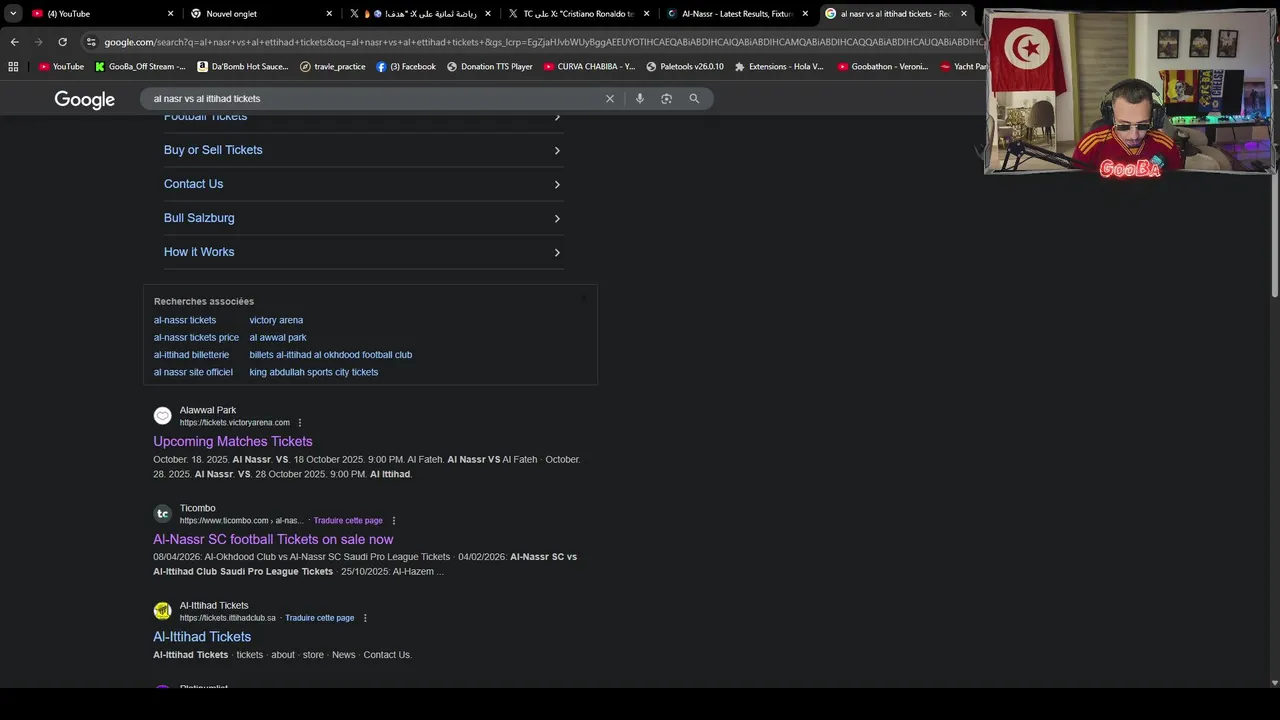Open options menu for Al-Ittihad Tickets result
The height and width of the screenshot is (720, 1280).
click(x=365, y=618)
